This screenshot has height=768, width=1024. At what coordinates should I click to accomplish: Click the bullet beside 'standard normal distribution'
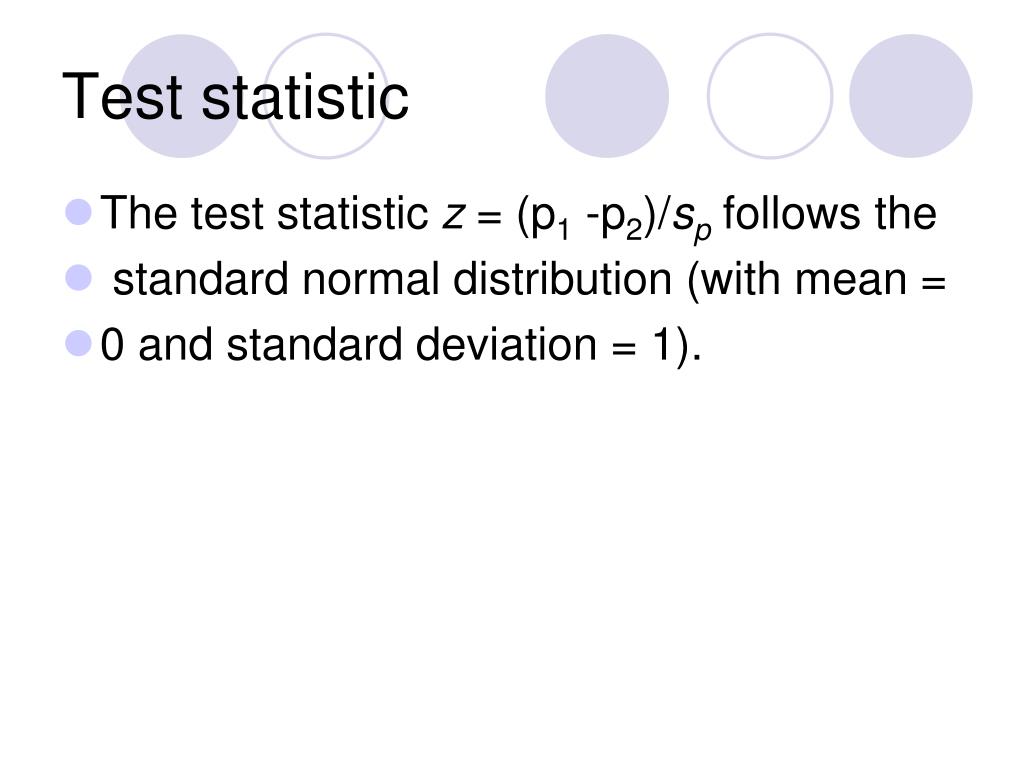coord(79,278)
